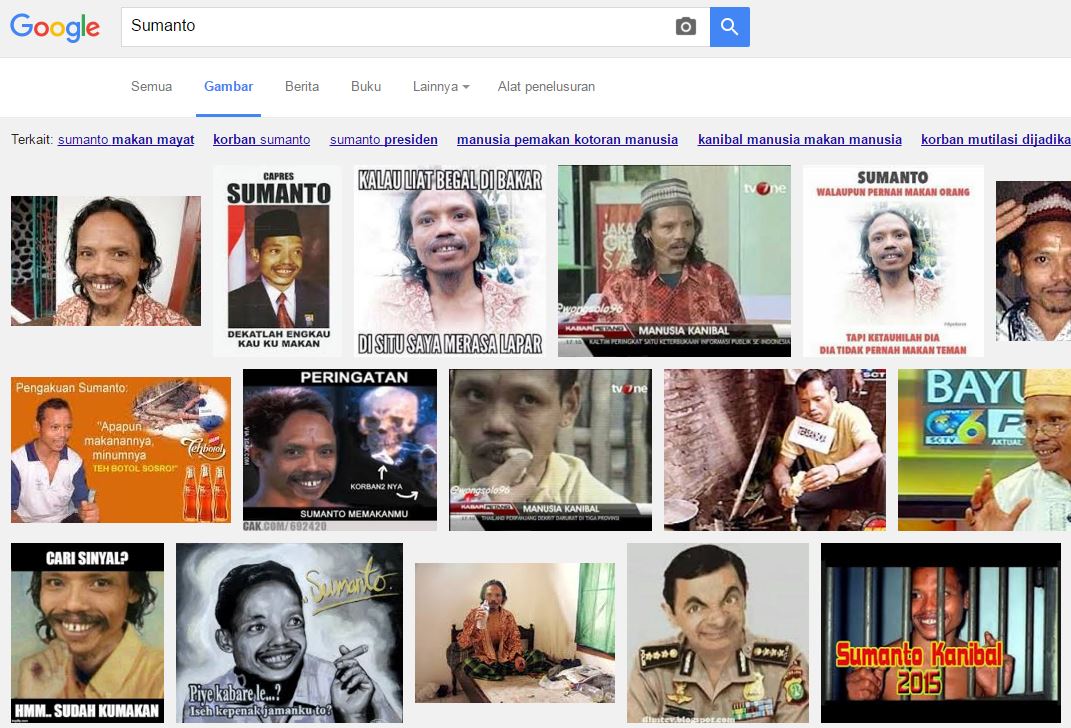Select the Gambar tab
This screenshot has width=1071, height=728.
click(x=228, y=87)
